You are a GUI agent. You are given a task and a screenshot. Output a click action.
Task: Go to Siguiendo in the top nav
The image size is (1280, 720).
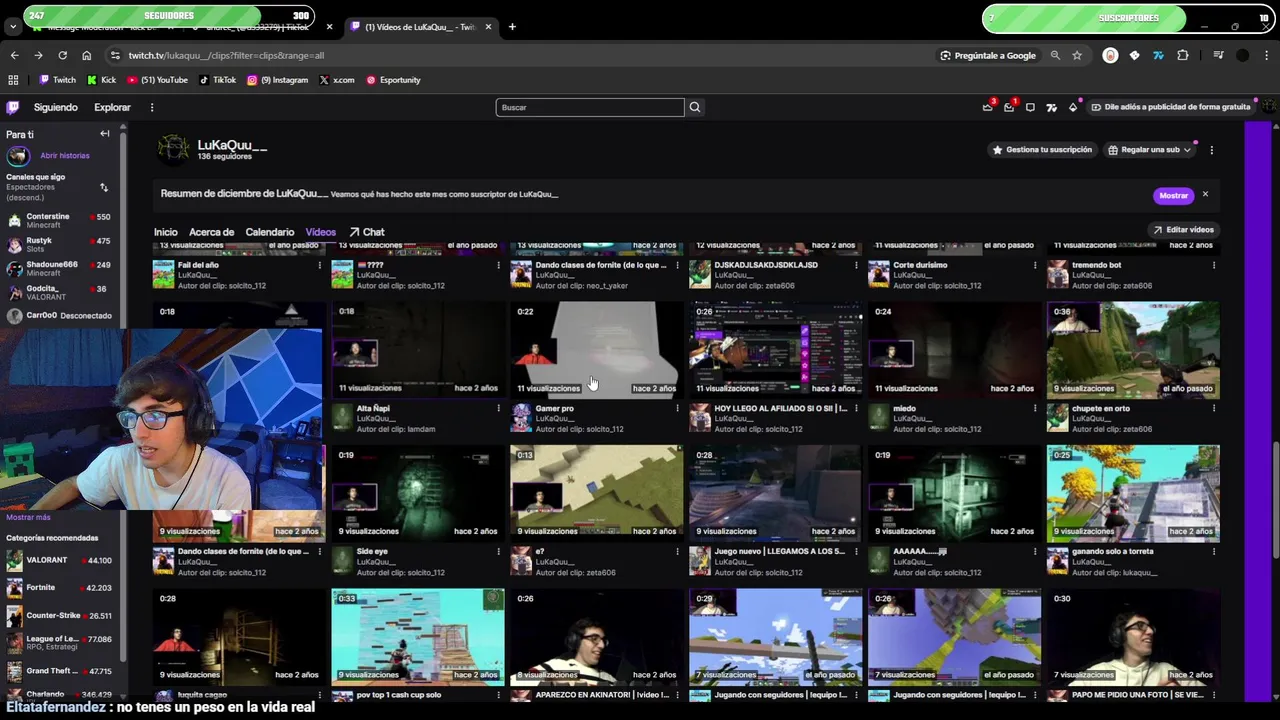(55, 107)
